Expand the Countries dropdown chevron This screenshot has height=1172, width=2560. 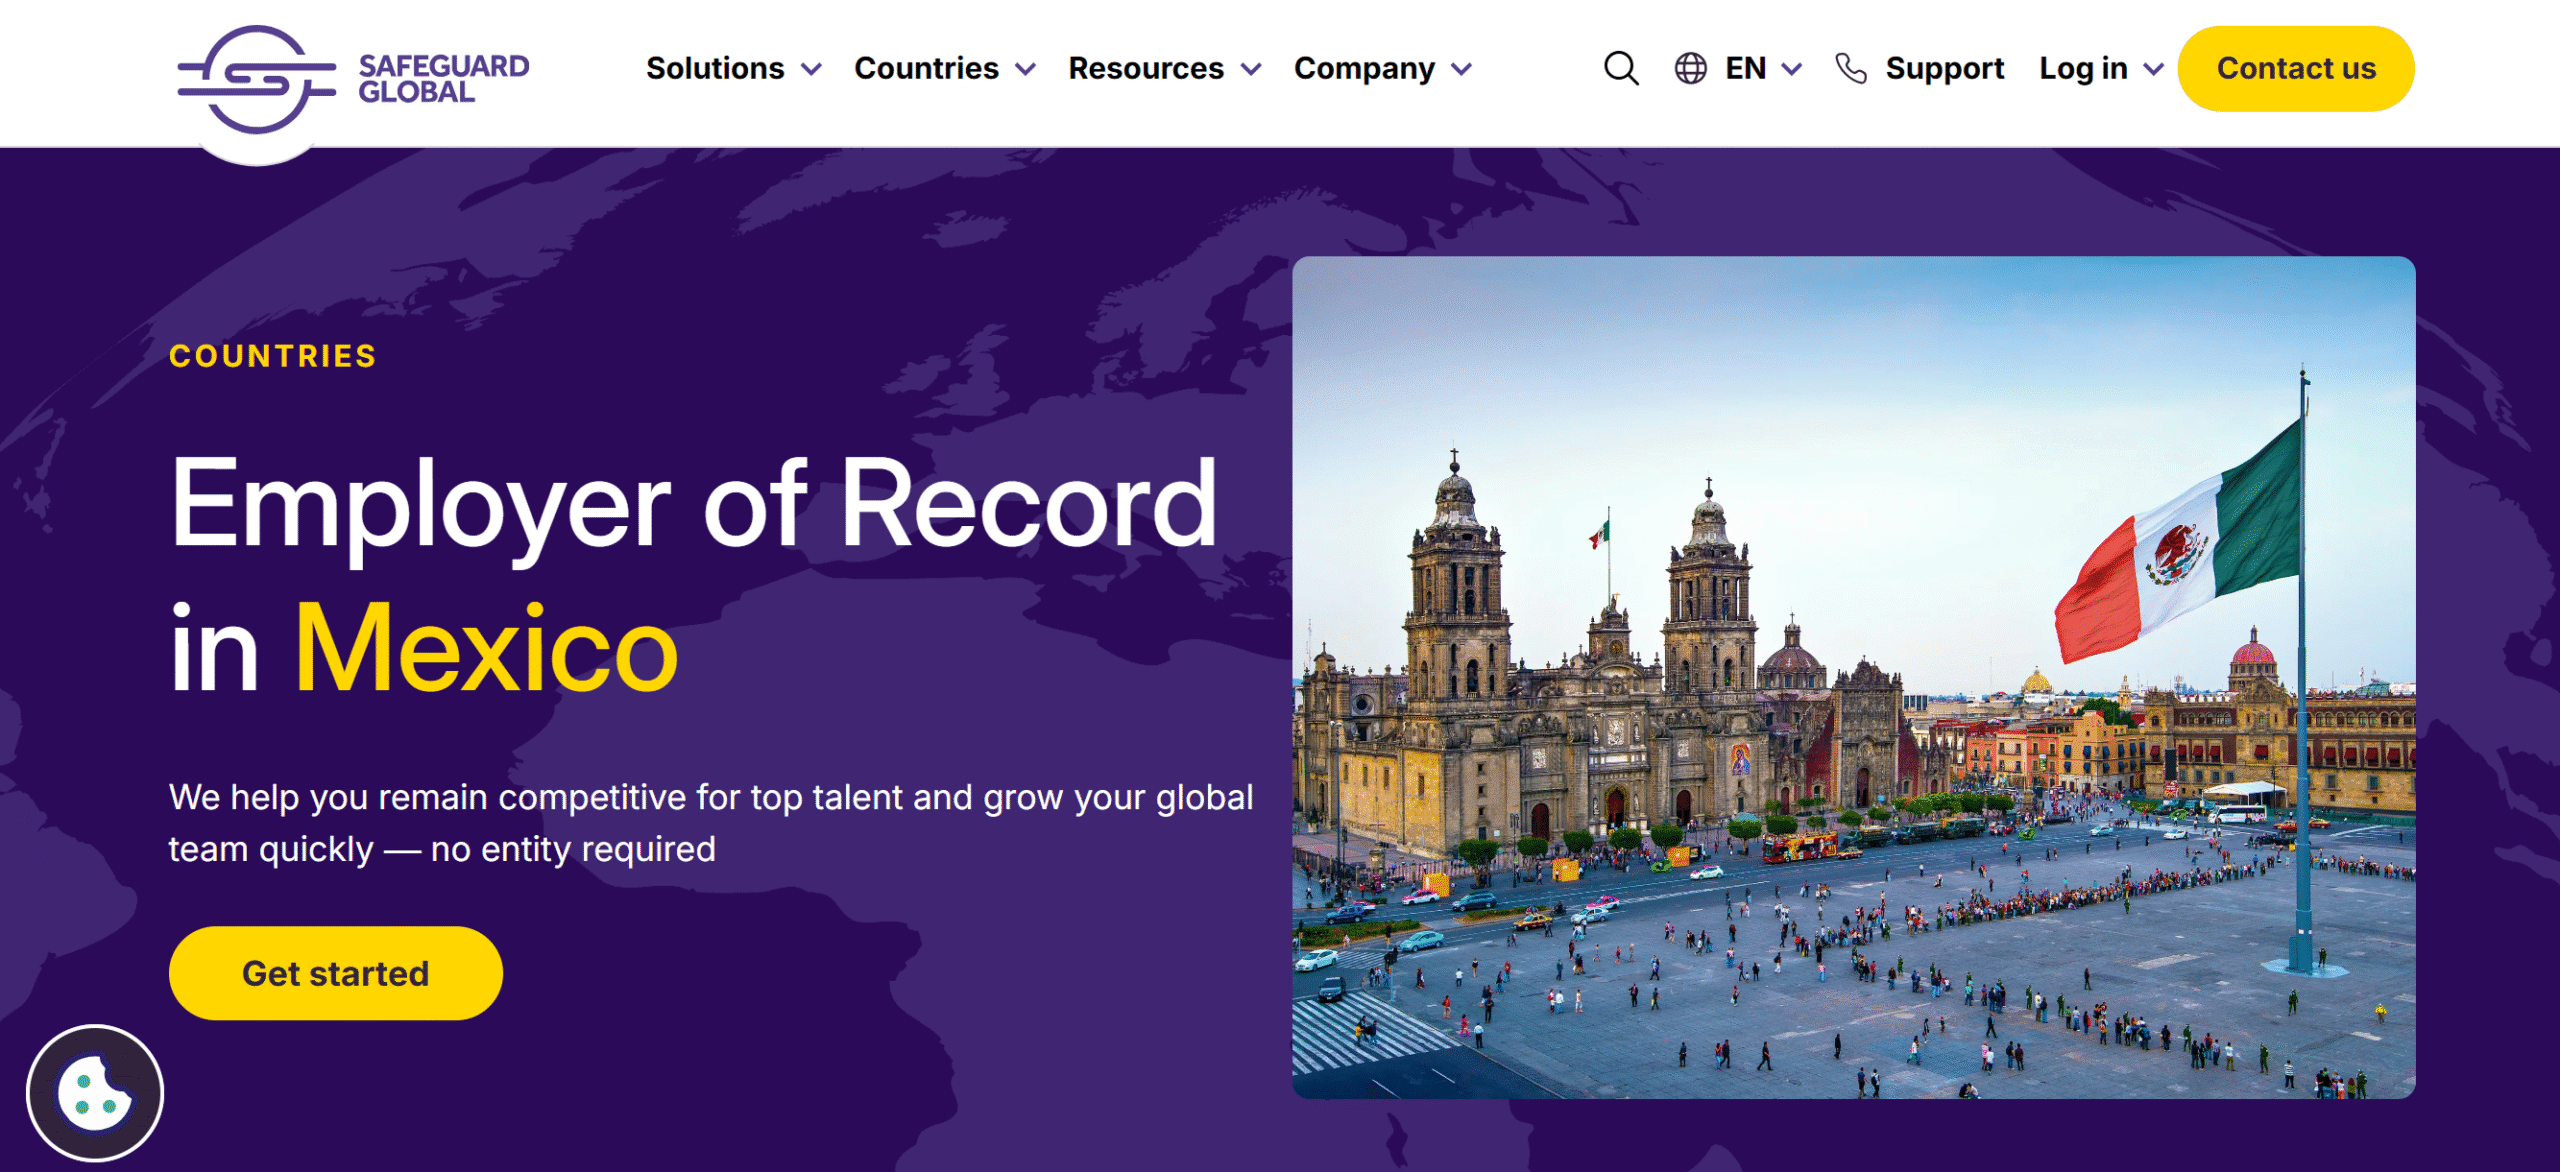1025,70
